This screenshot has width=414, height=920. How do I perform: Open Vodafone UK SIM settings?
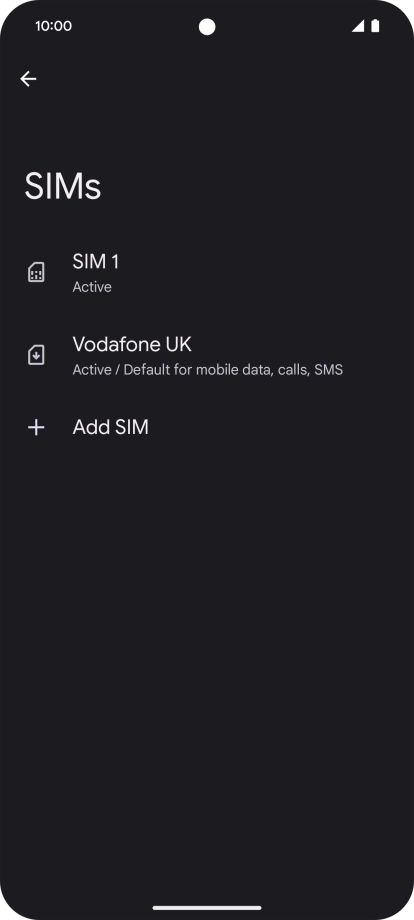coord(207,355)
